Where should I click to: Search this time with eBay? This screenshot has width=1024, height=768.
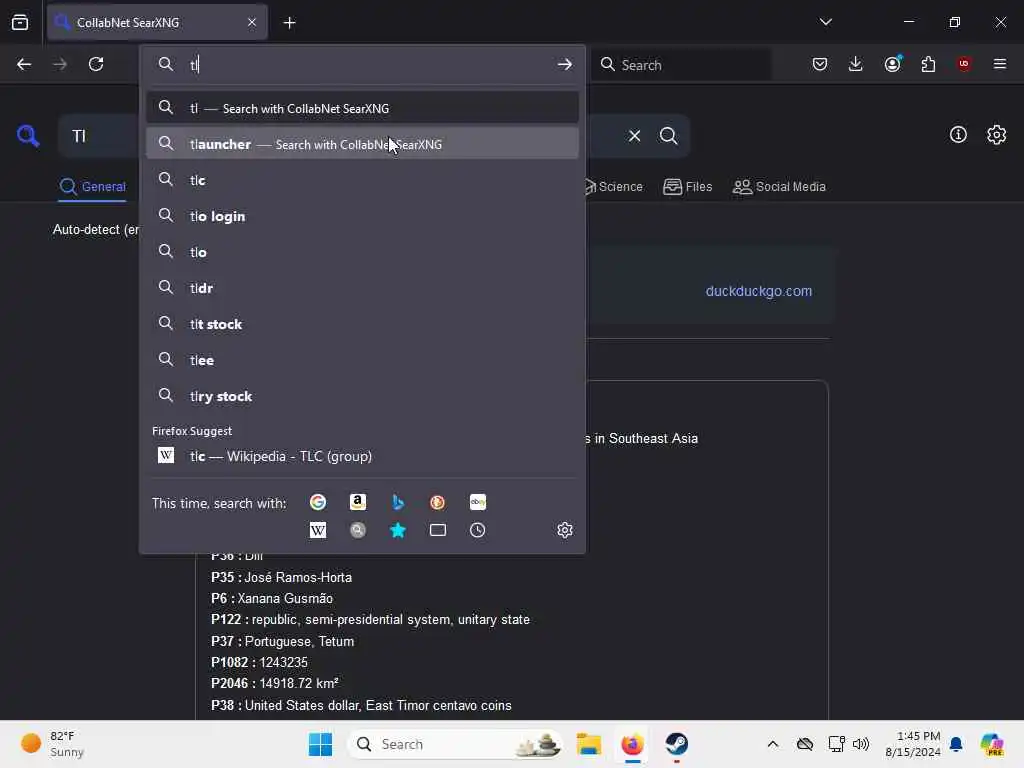pyautogui.click(x=478, y=502)
